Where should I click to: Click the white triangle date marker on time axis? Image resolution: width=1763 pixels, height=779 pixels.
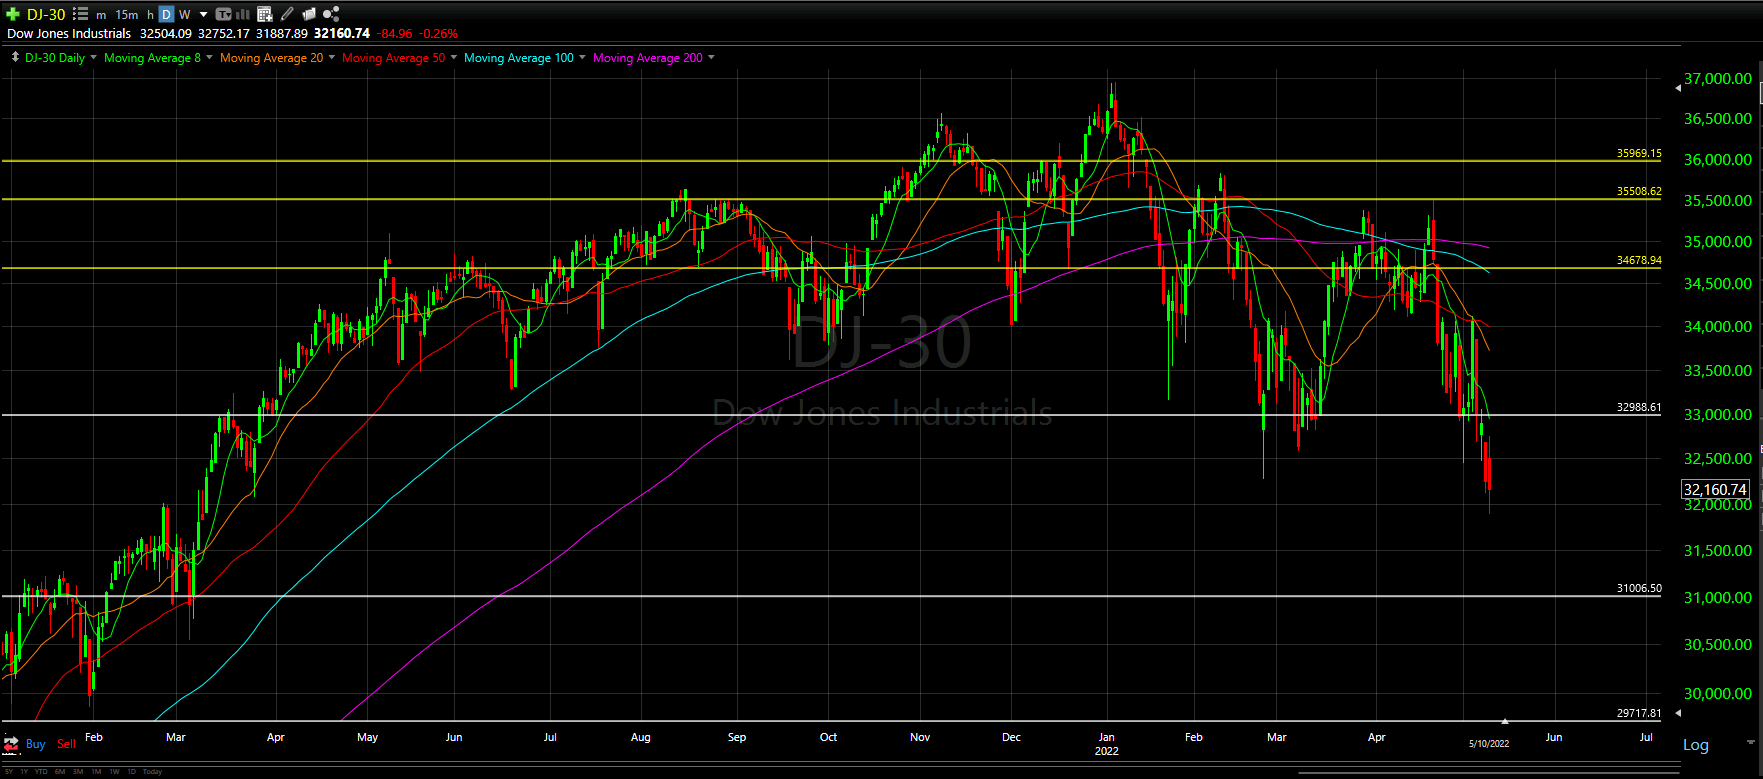1505,720
